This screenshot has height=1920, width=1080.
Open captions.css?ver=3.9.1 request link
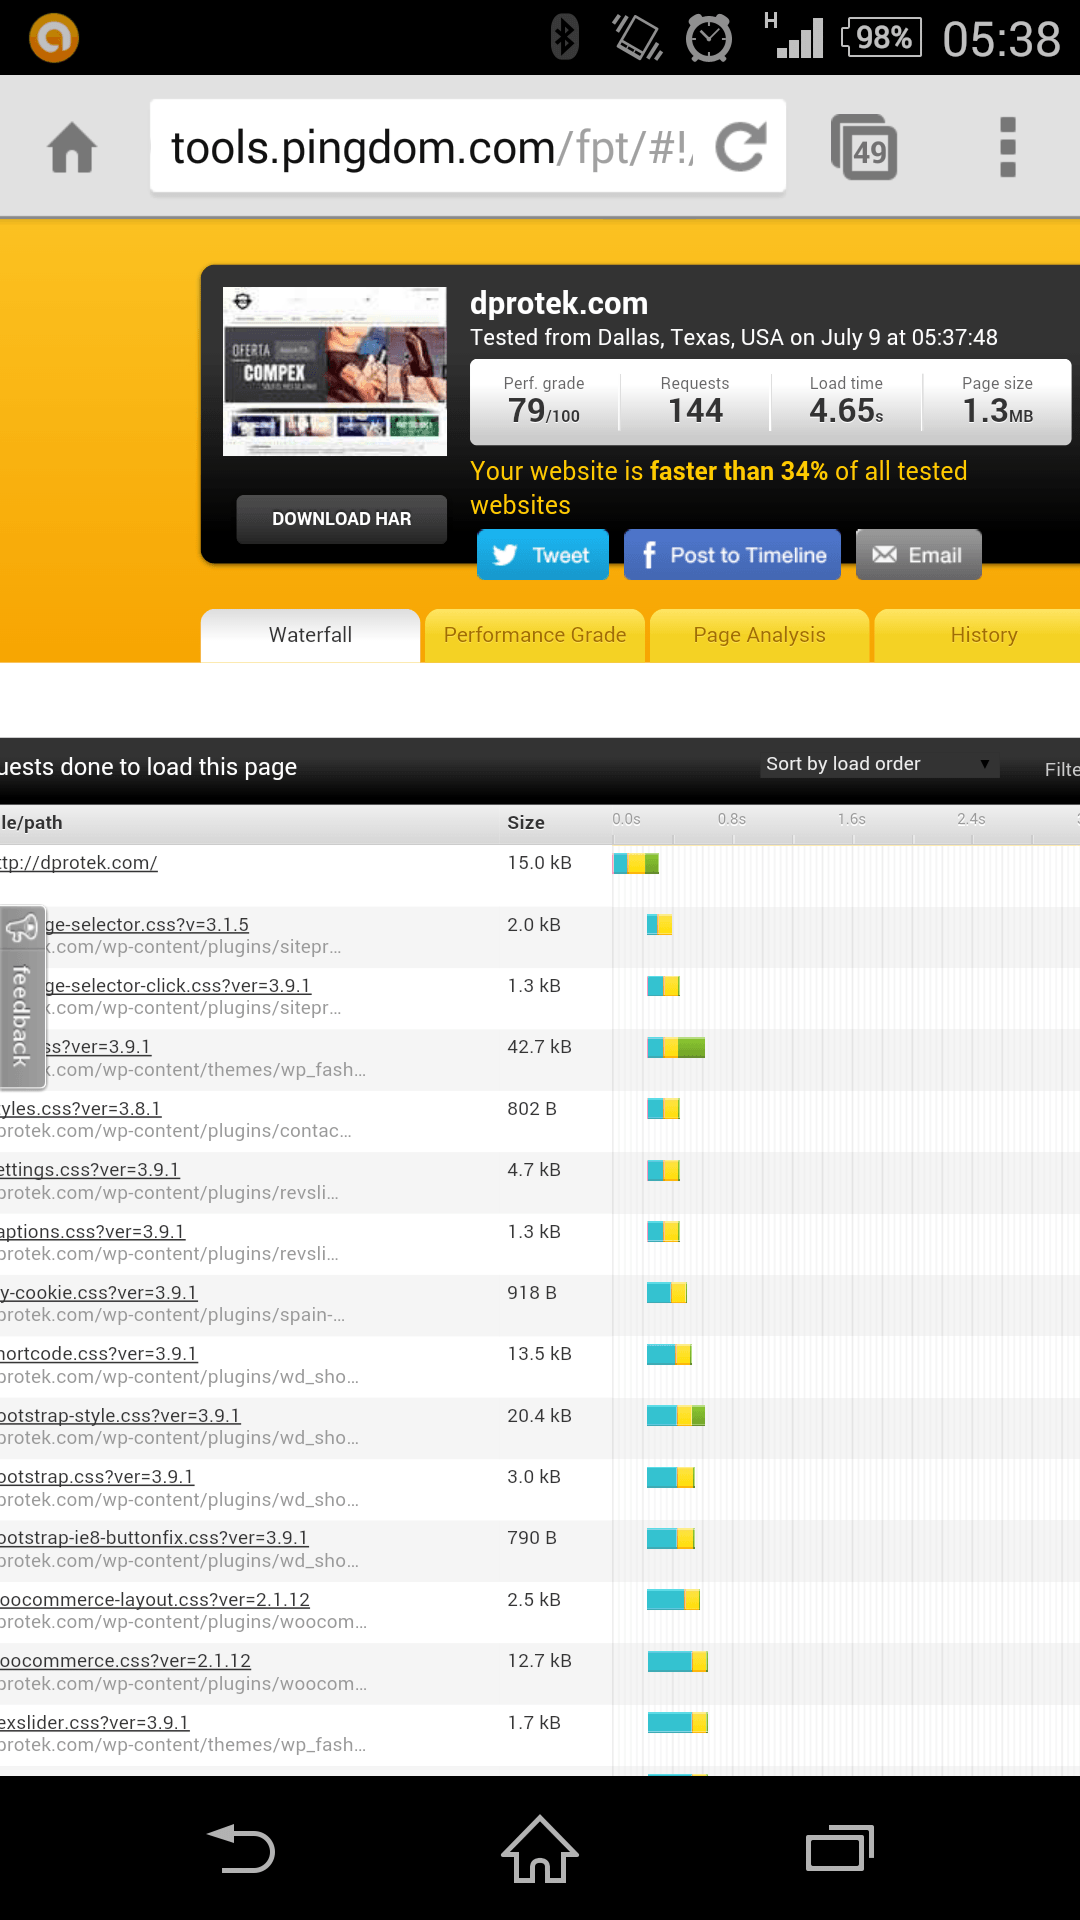(92, 1231)
